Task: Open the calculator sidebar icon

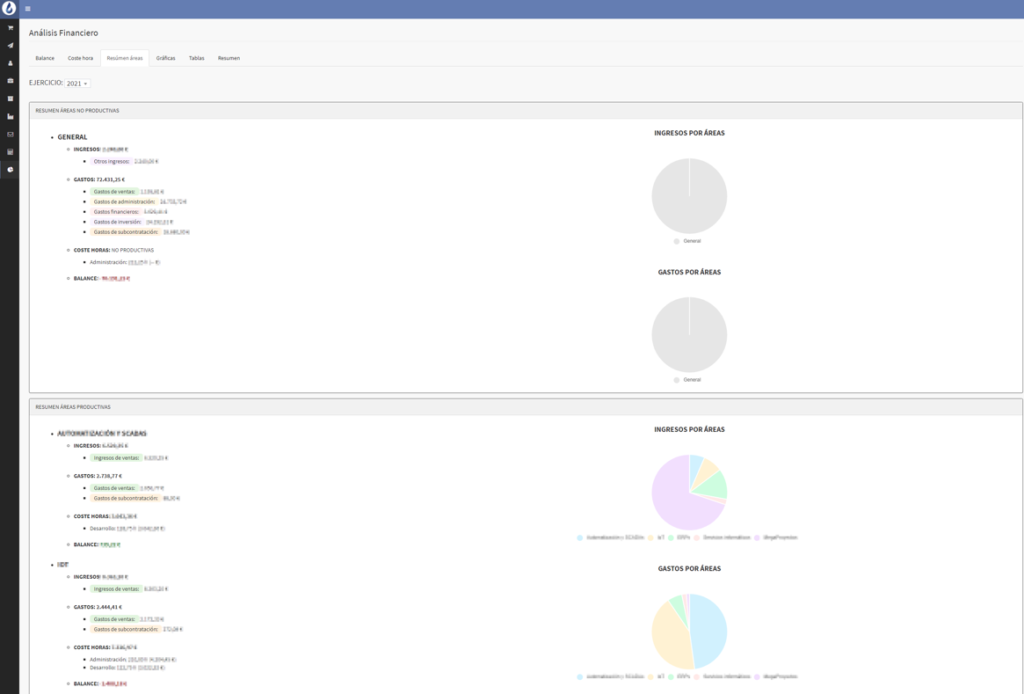Action: click(10, 152)
